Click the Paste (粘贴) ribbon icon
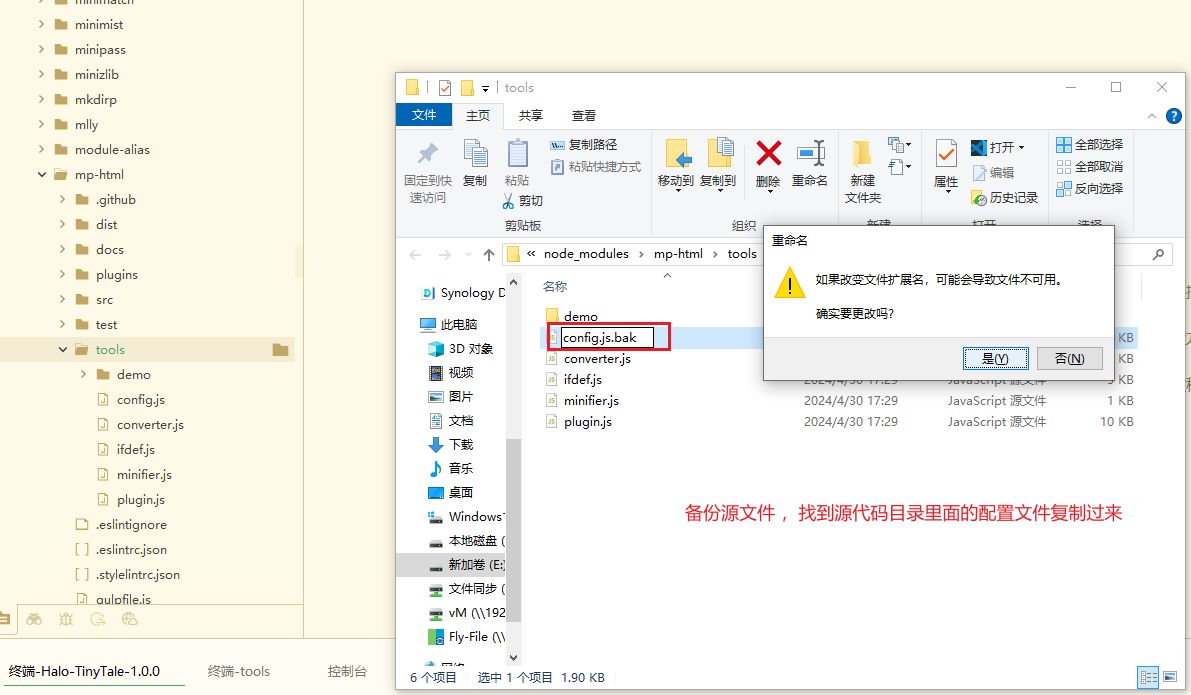 517,154
